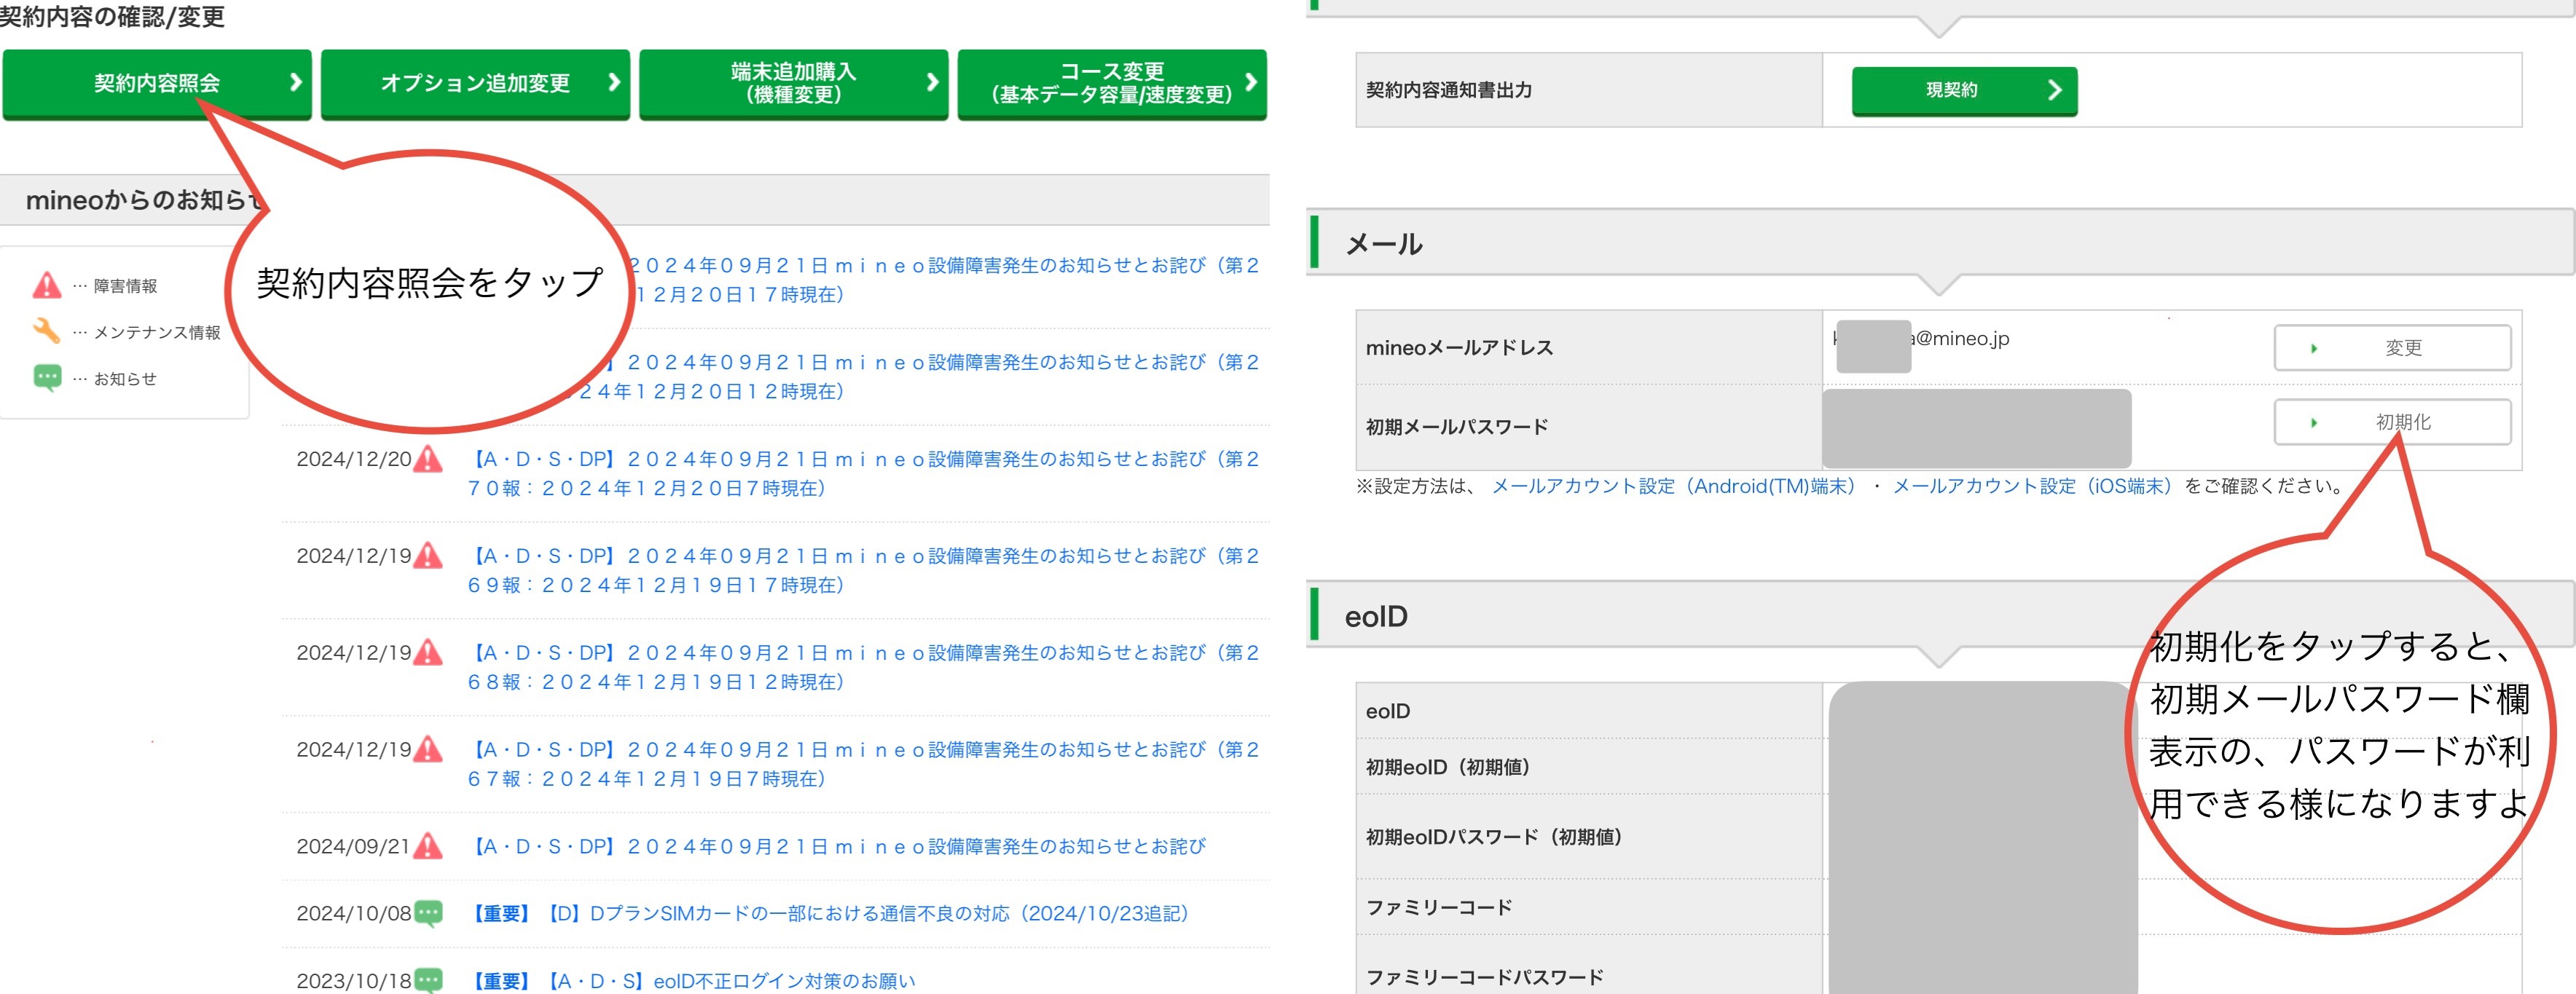Click warning icon beside 2024/09/21 notice

(x=428, y=846)
